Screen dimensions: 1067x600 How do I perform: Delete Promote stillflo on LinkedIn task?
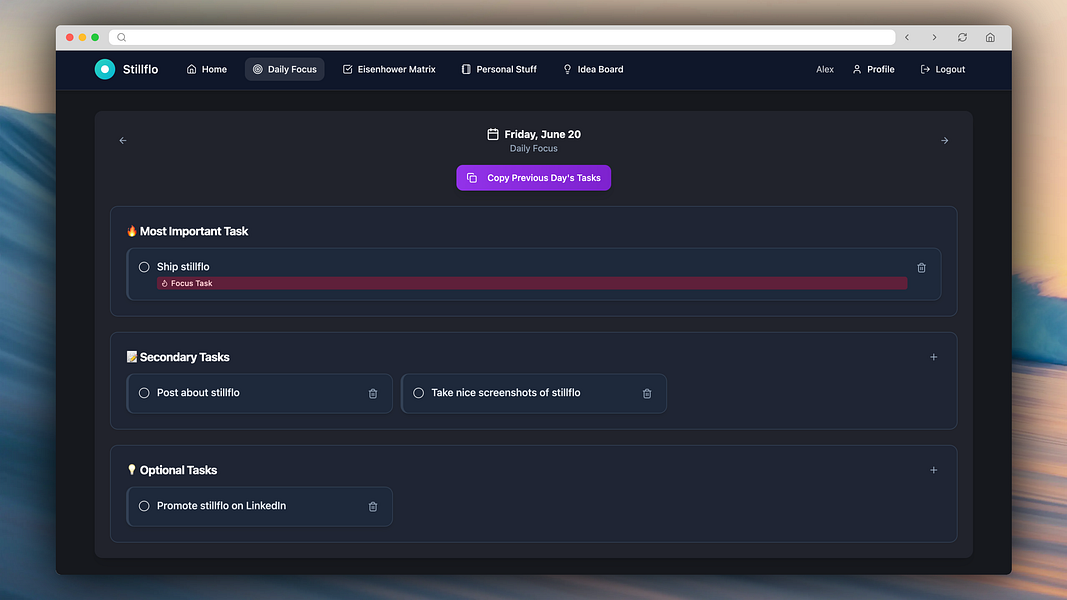[373, 507]
